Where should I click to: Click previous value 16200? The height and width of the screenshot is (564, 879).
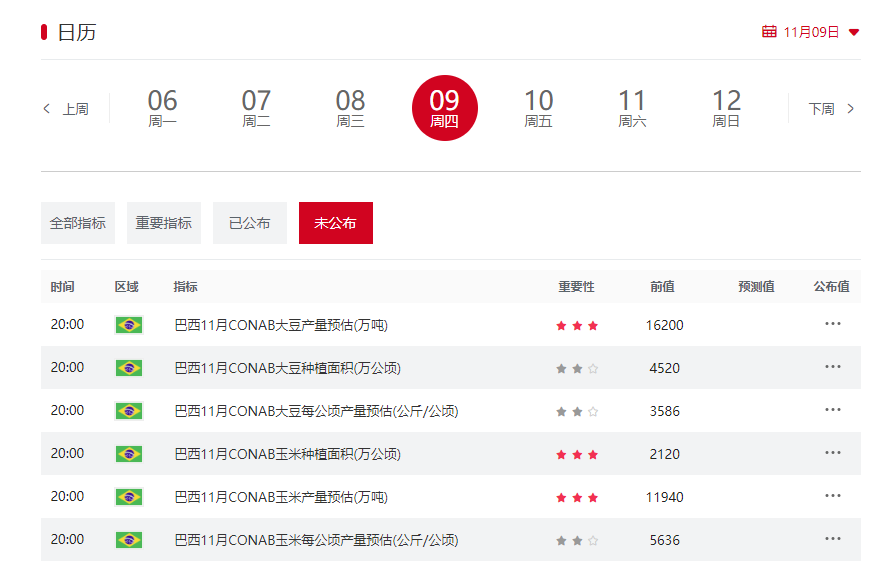click(x=664, y=325)
